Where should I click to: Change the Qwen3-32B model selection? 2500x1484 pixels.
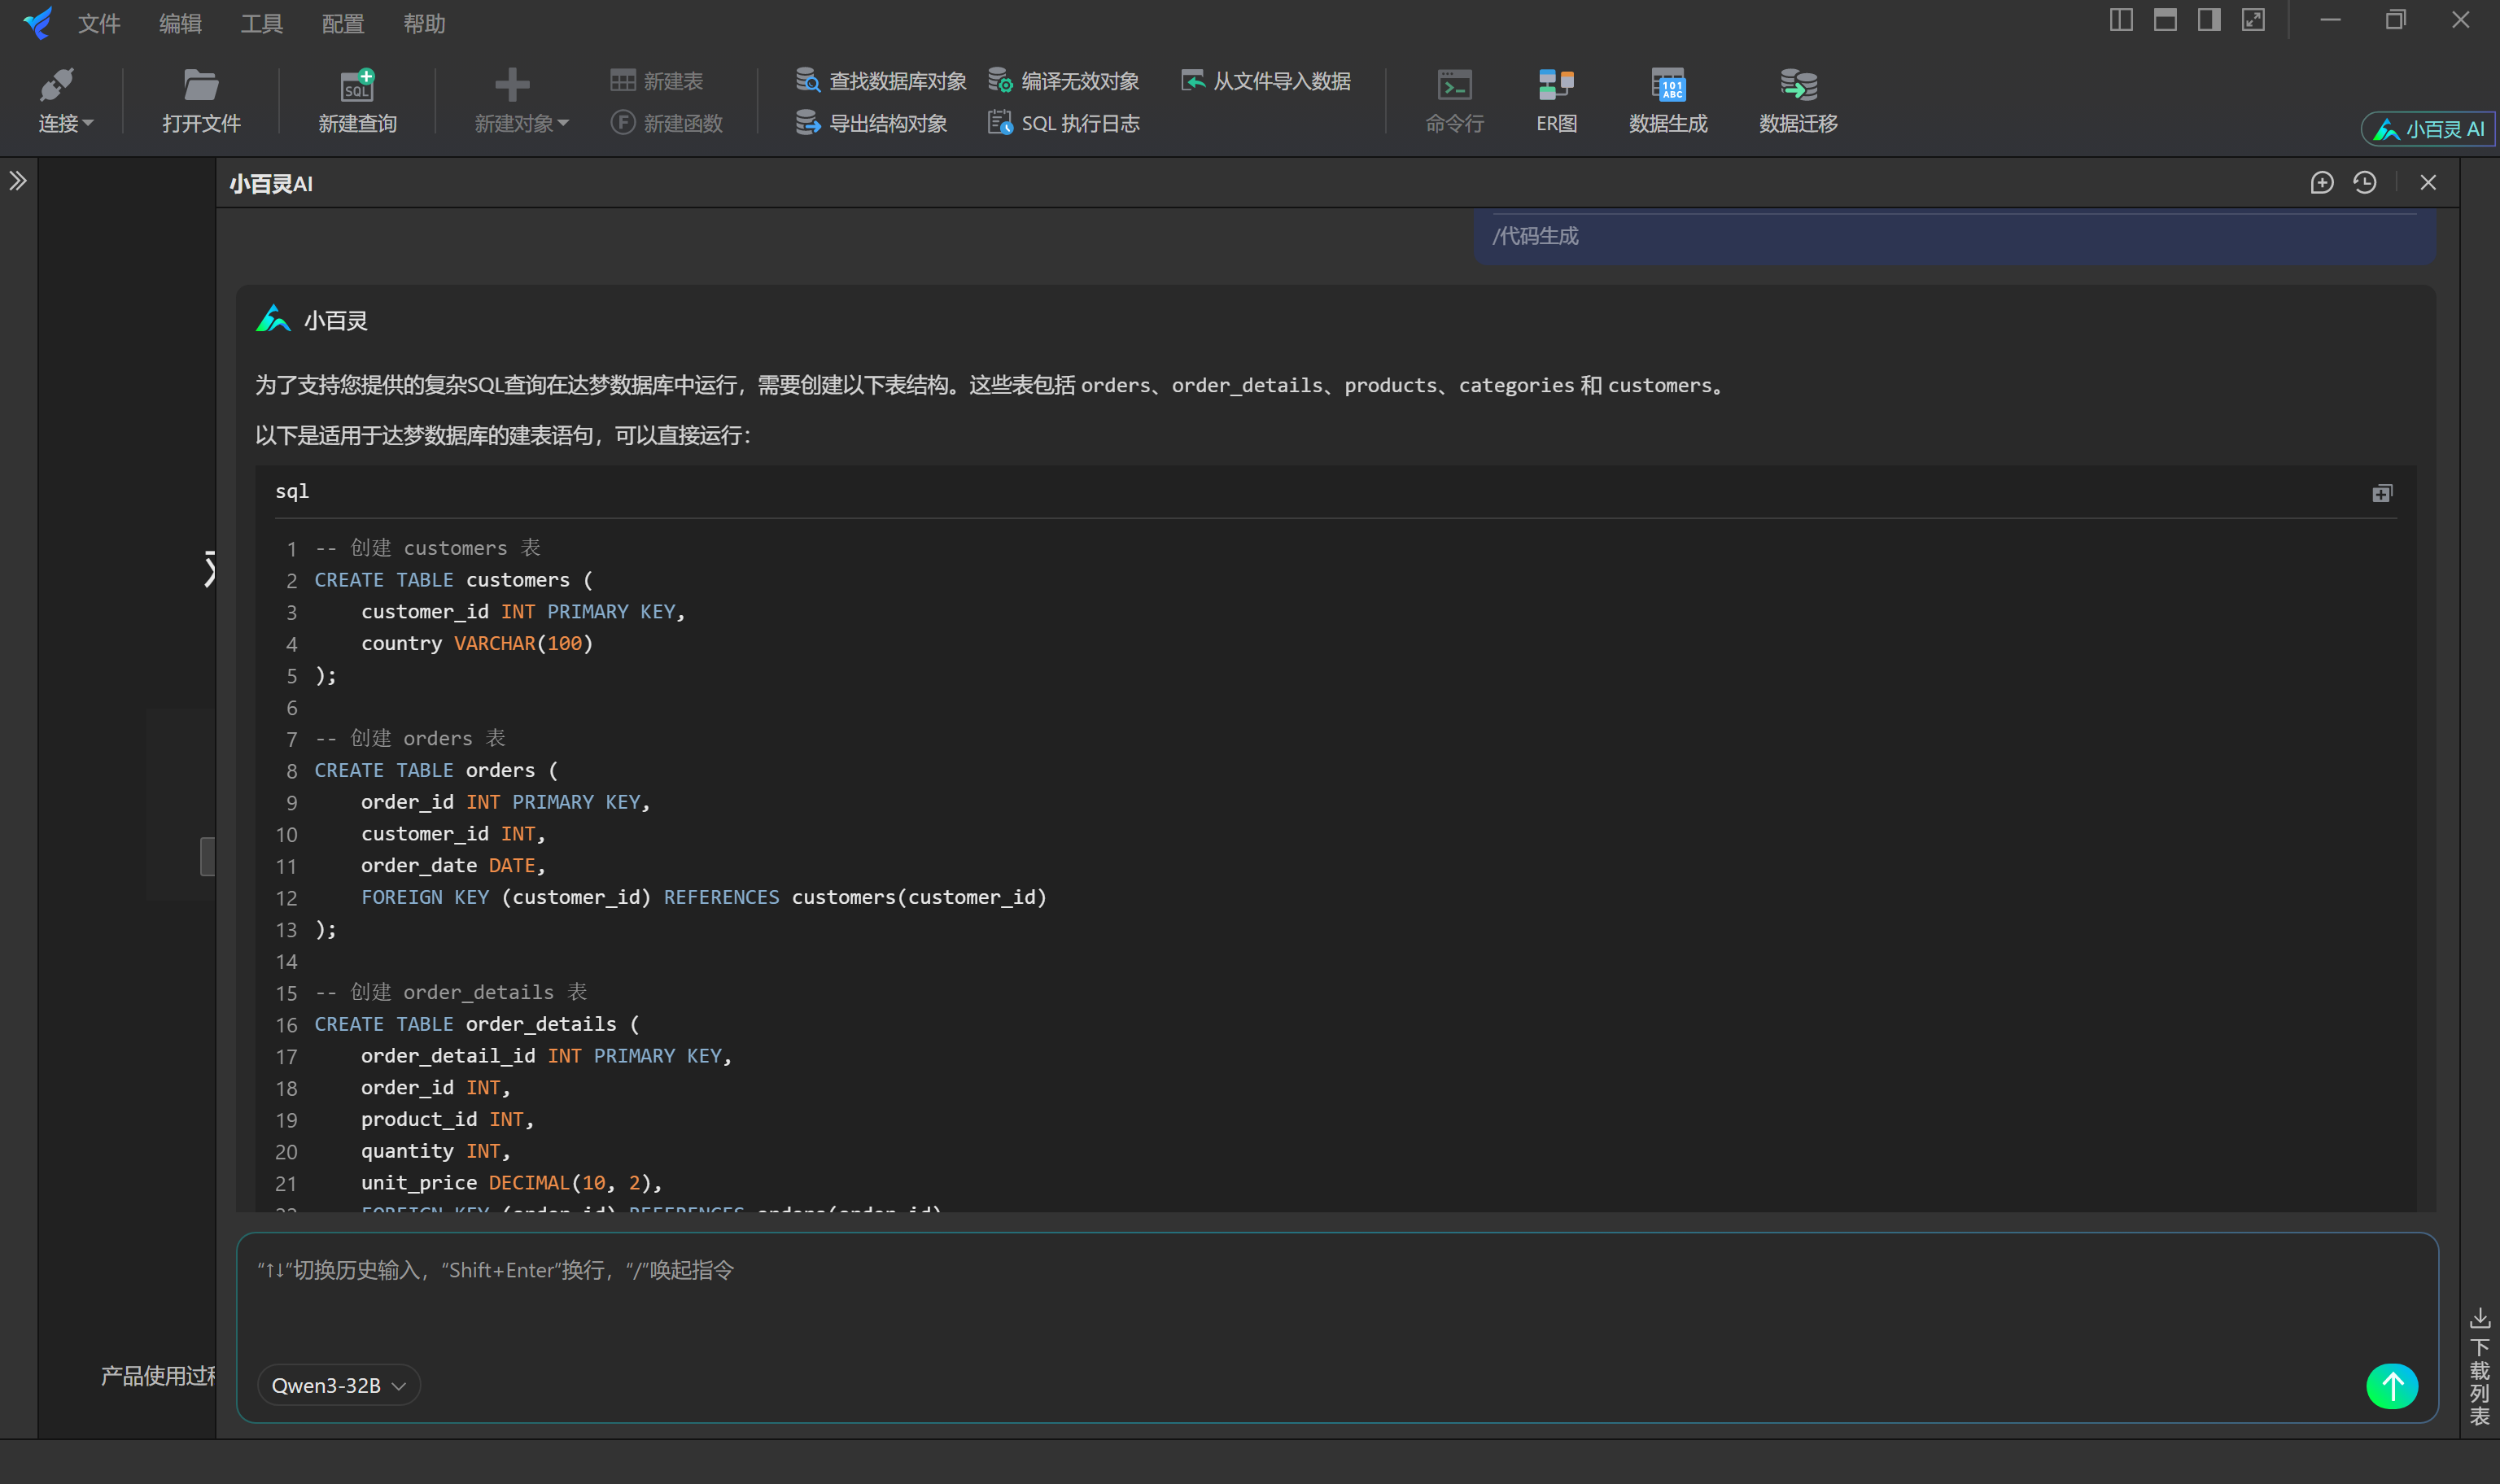point(338,1385)
